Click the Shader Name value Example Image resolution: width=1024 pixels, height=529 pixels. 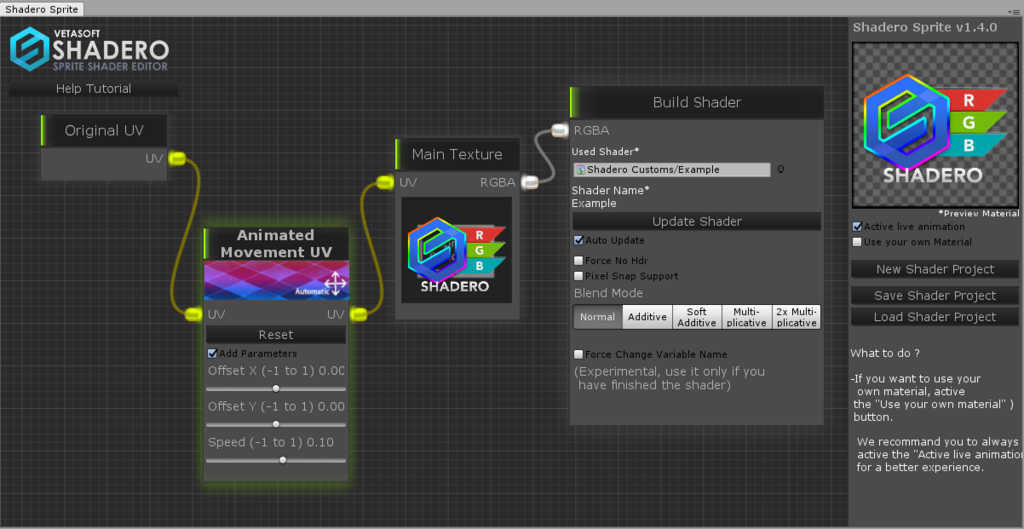(x=594, y=204)
